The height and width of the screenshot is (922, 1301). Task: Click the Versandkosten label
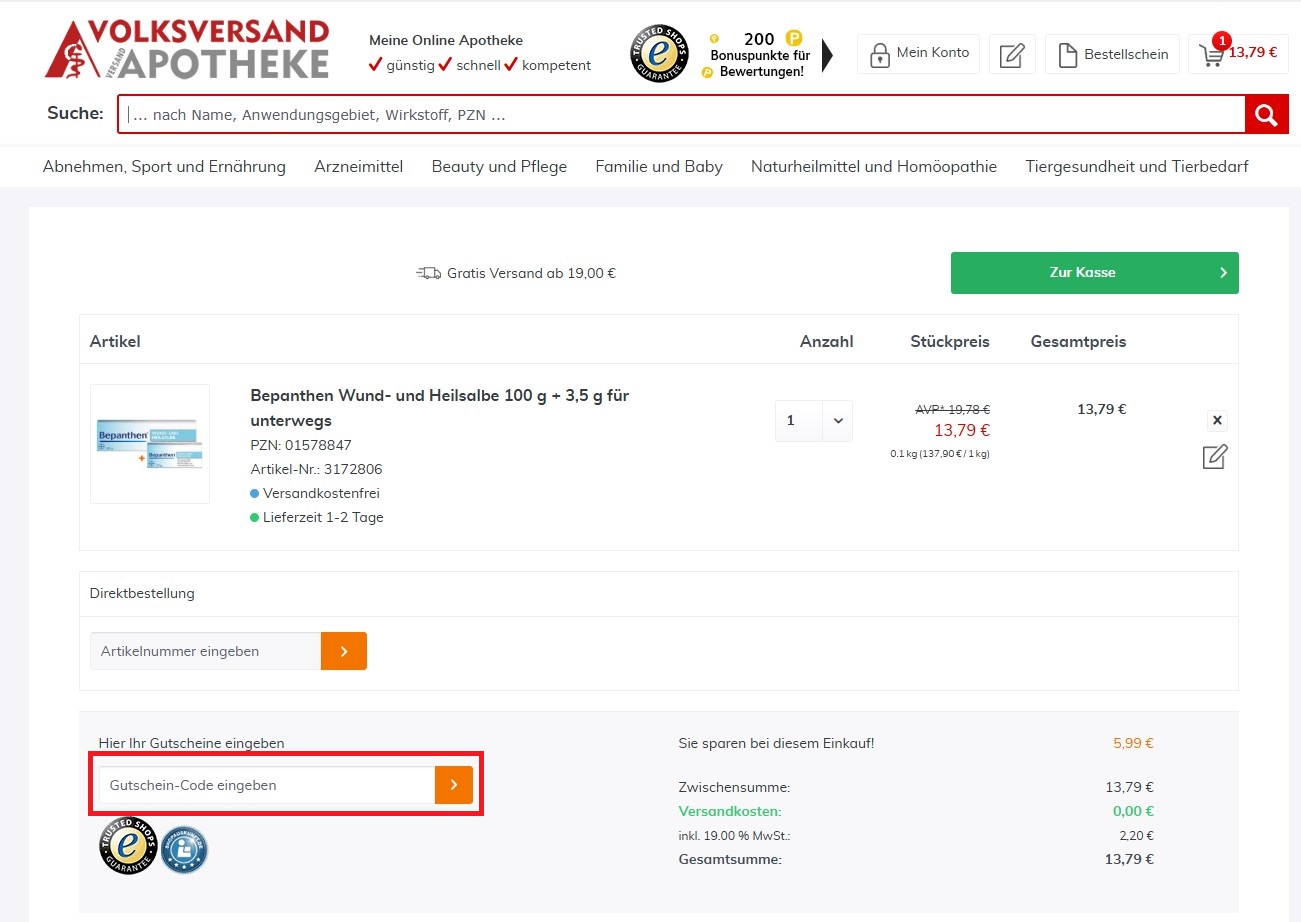point(729,811)
